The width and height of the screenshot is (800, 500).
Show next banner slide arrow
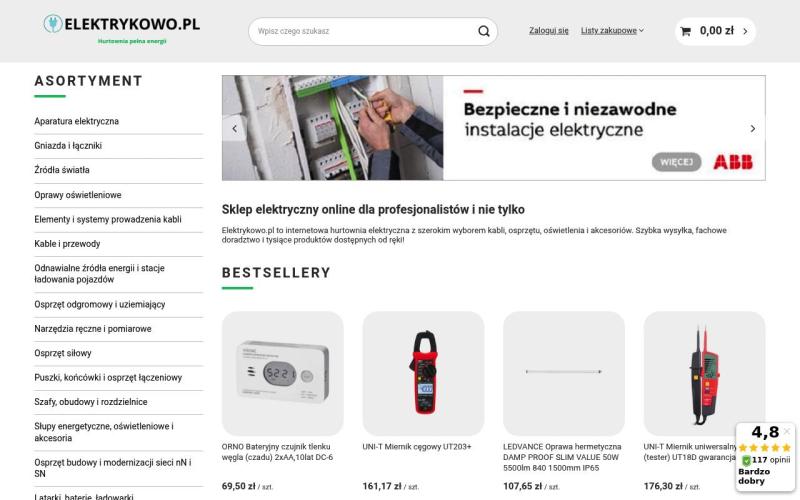coord(753,129)
